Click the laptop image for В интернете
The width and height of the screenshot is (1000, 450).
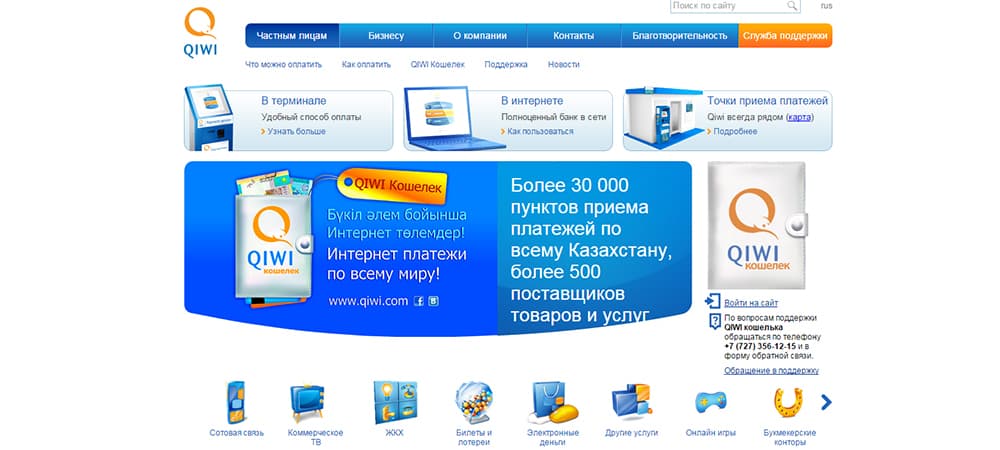coord(454,119)
